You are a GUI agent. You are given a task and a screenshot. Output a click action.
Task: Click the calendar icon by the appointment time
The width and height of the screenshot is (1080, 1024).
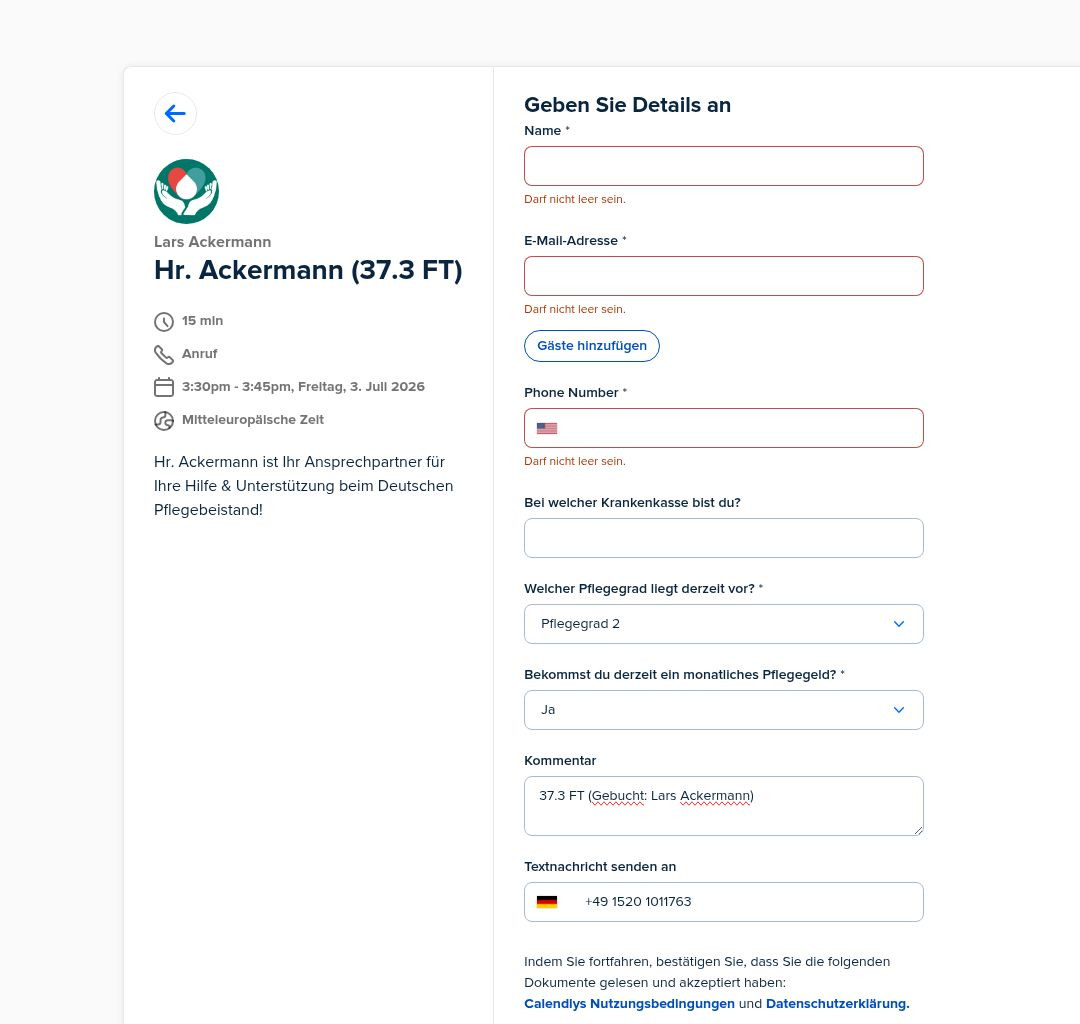pos(164,387)
